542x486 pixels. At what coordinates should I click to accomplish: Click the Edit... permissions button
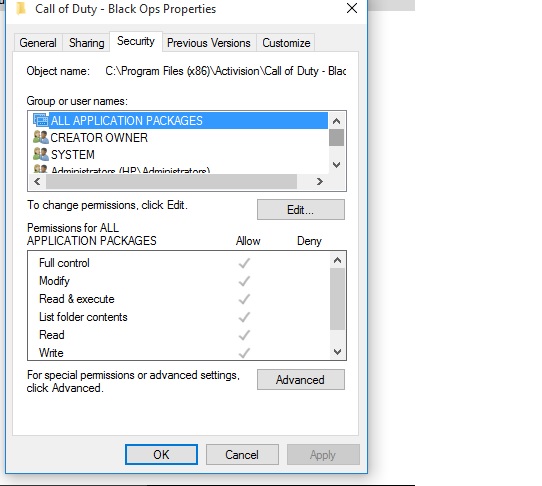(x=301, y=209)
